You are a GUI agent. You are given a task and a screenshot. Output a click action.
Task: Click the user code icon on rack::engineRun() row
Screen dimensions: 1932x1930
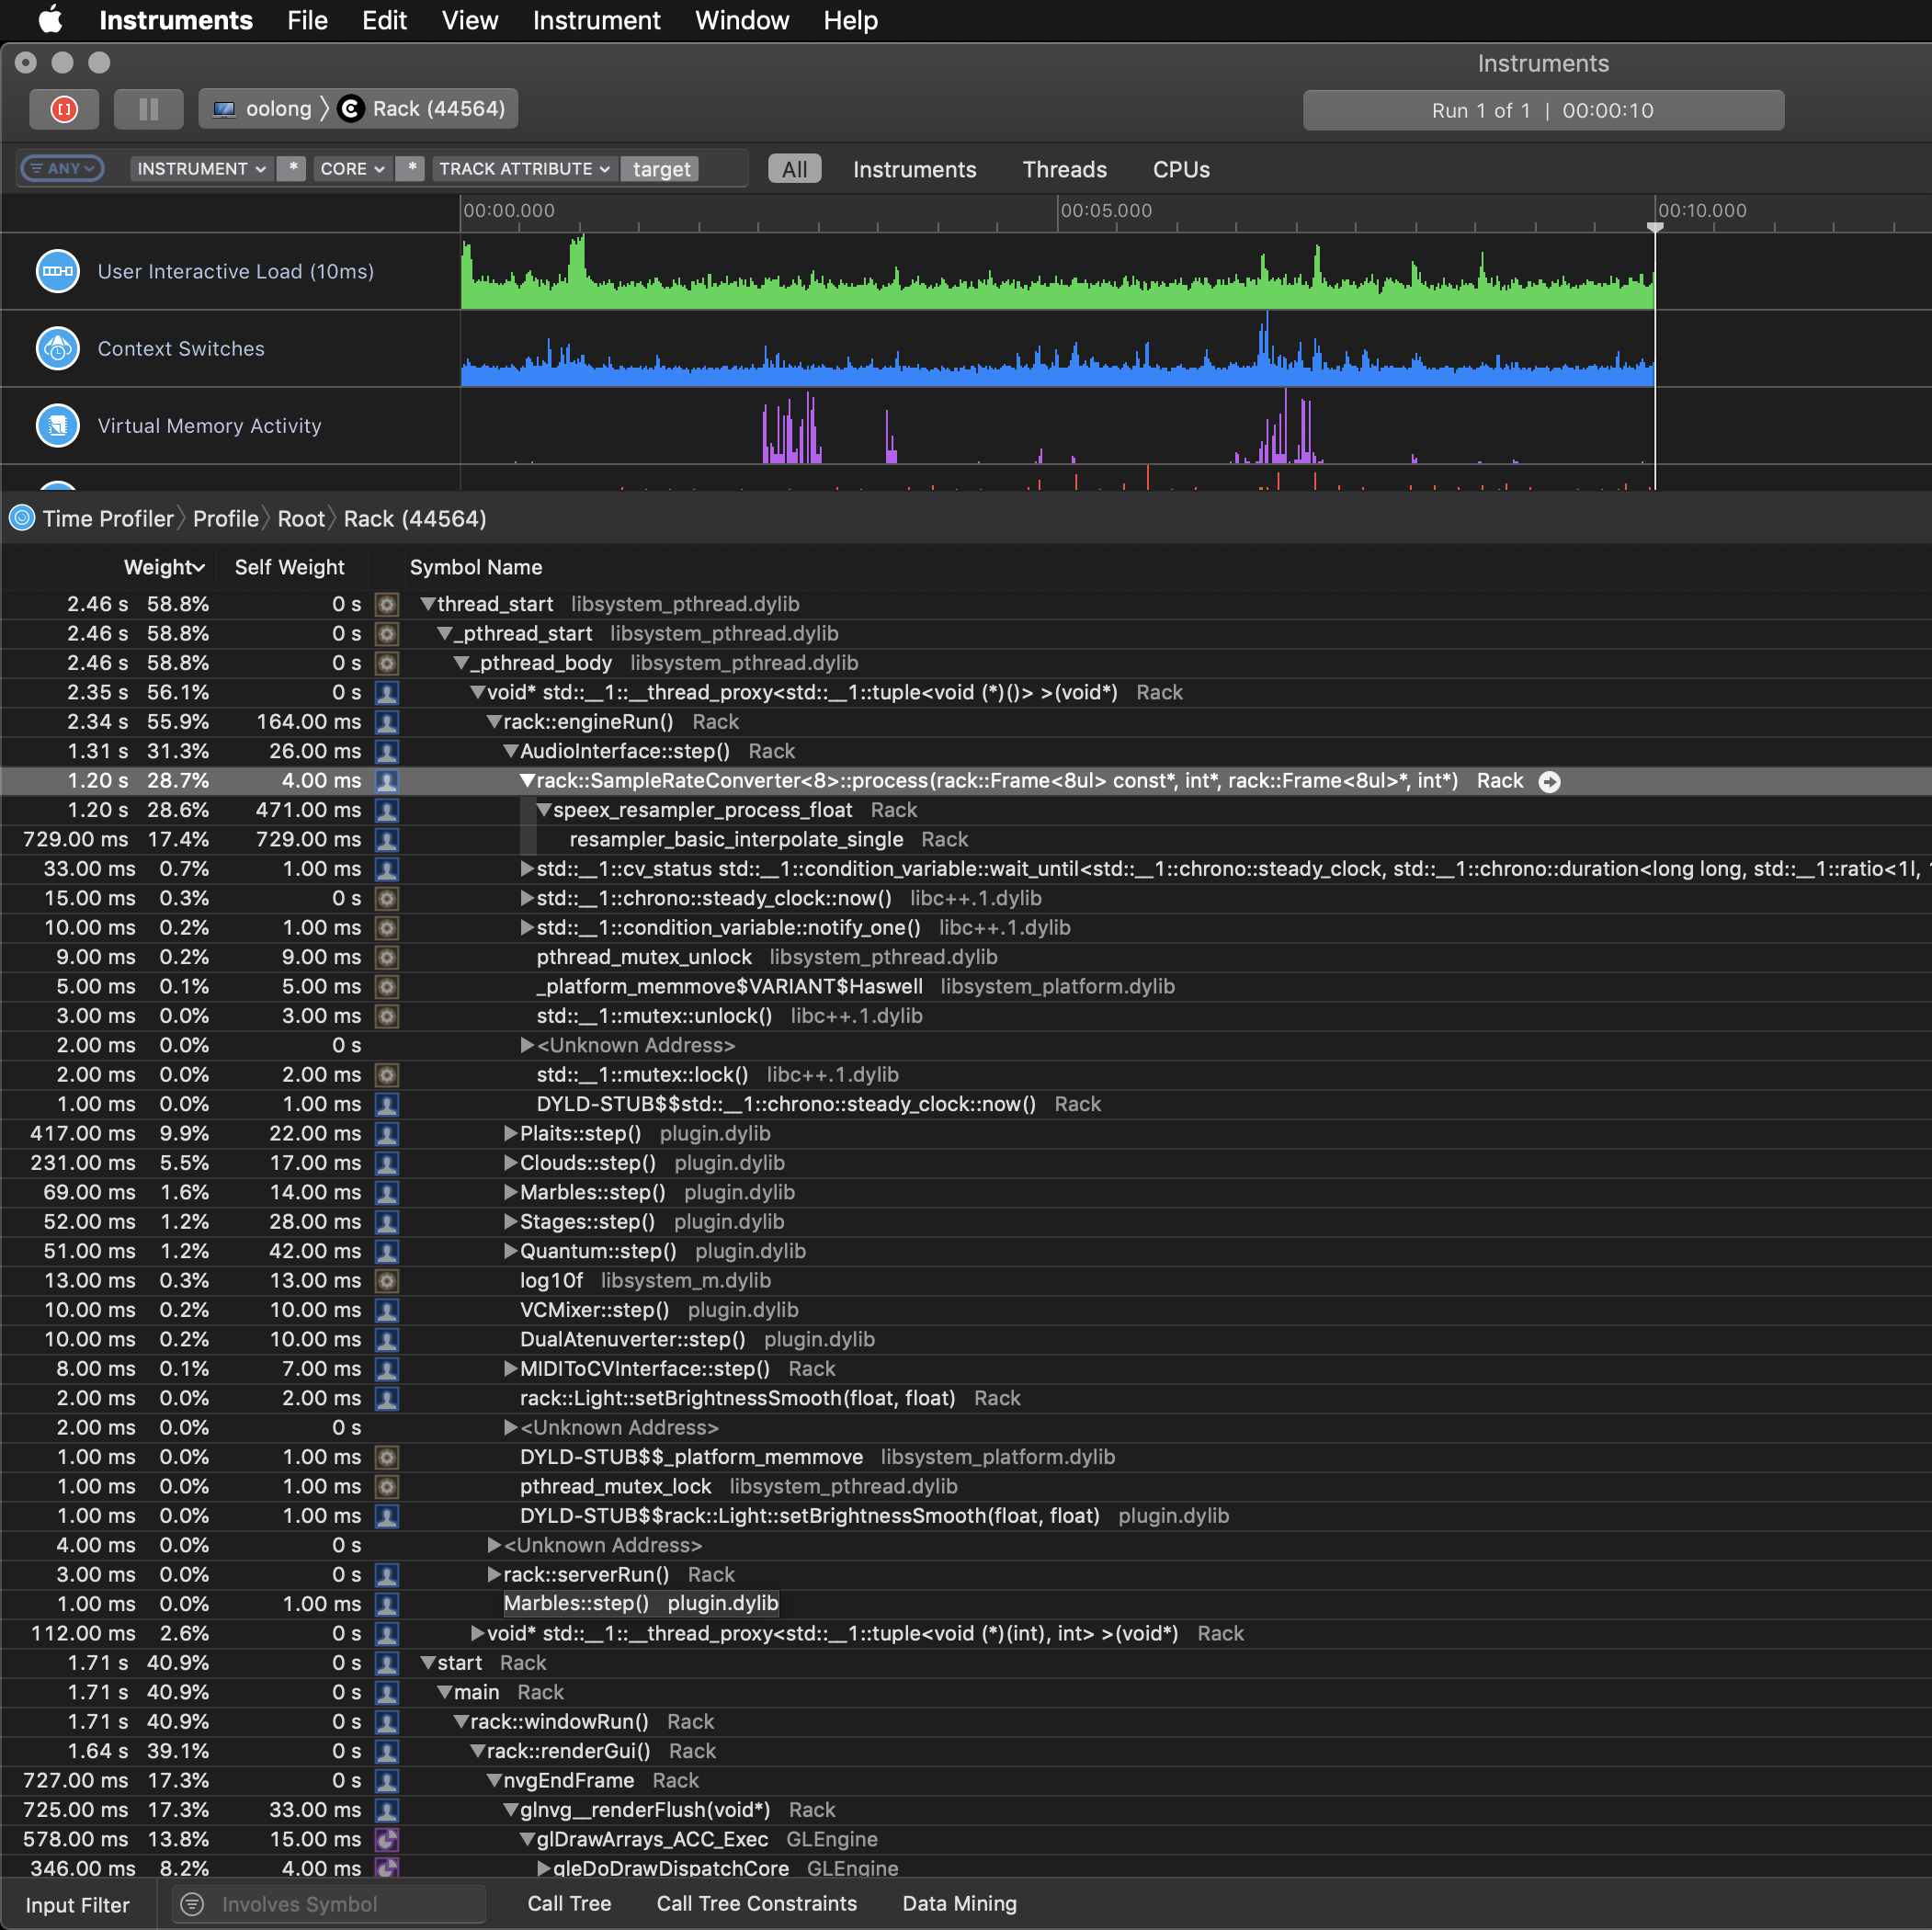(x=387, y=722)
